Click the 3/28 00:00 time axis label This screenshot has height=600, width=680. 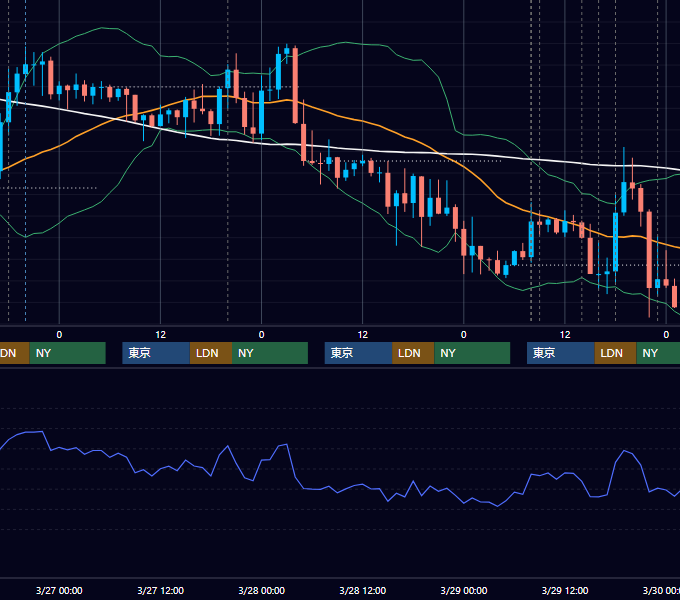262,590
